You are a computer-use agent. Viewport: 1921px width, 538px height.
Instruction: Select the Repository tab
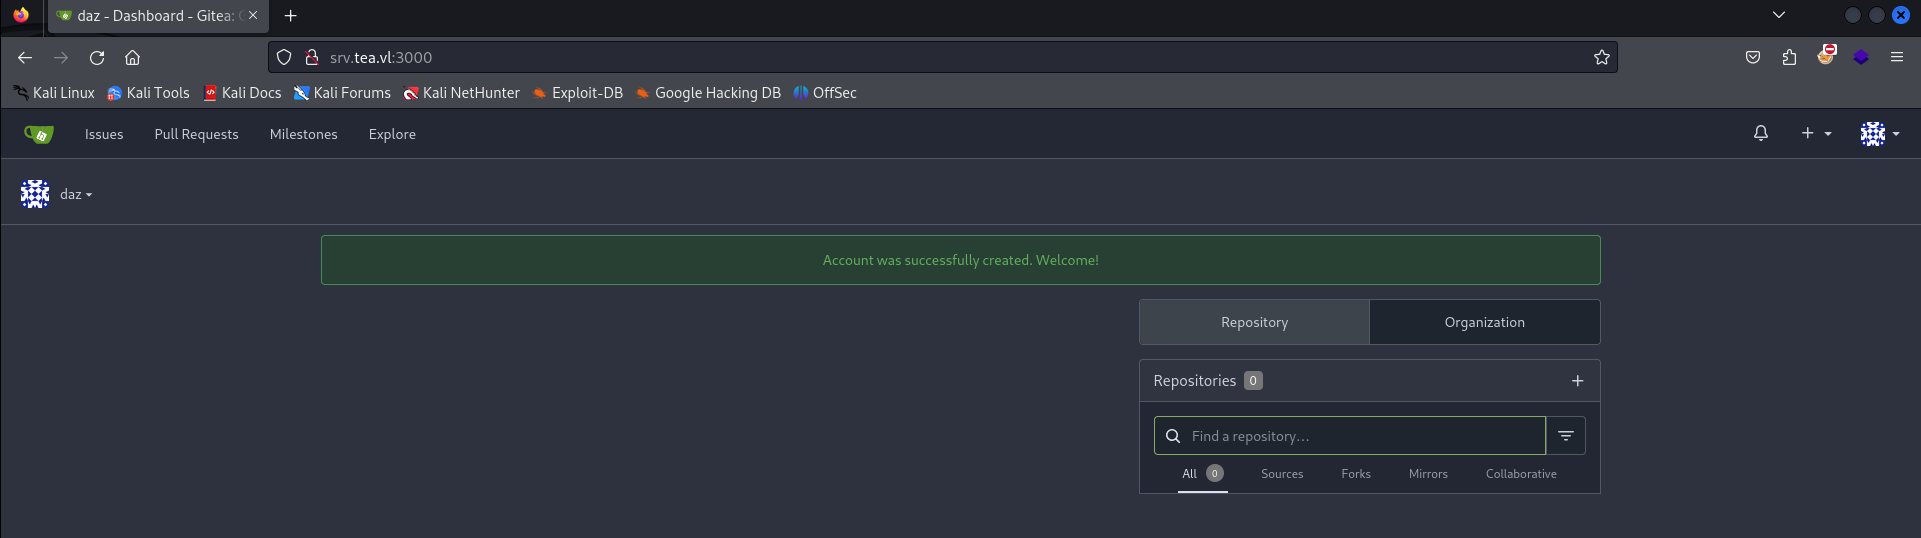coord(1254,322)
